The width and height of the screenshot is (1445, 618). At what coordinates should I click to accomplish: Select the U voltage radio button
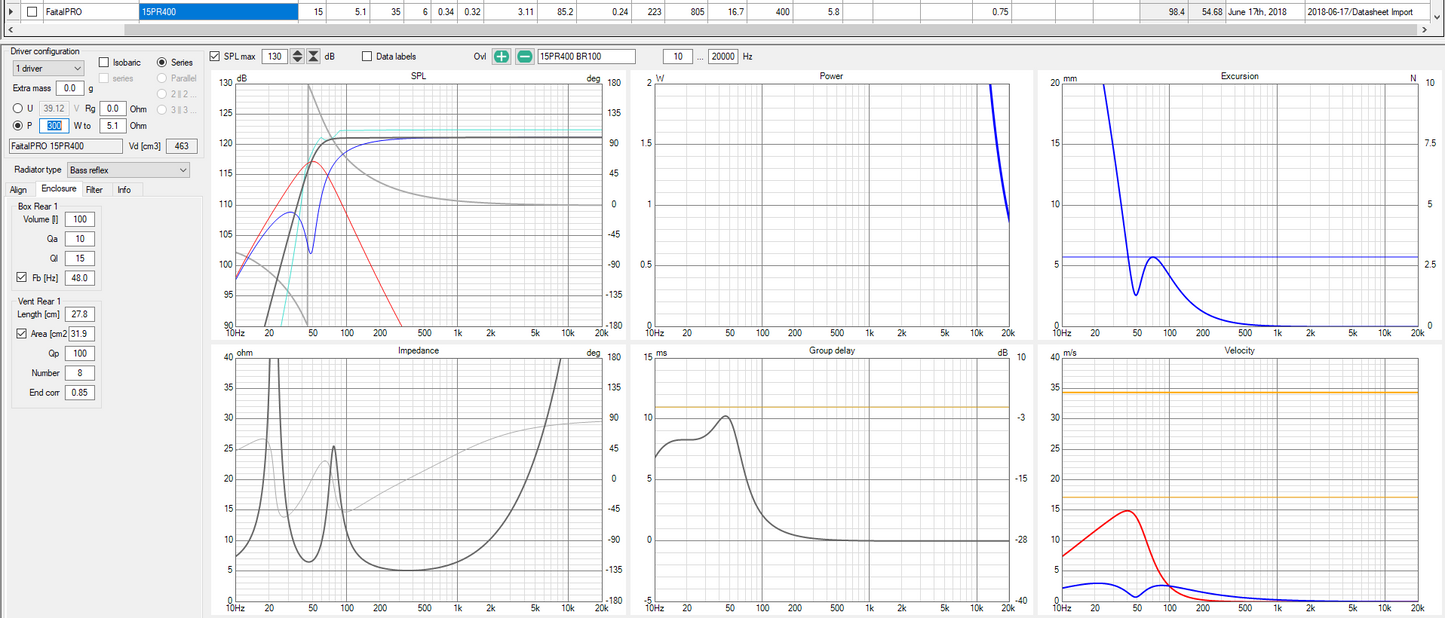[17, 108]
